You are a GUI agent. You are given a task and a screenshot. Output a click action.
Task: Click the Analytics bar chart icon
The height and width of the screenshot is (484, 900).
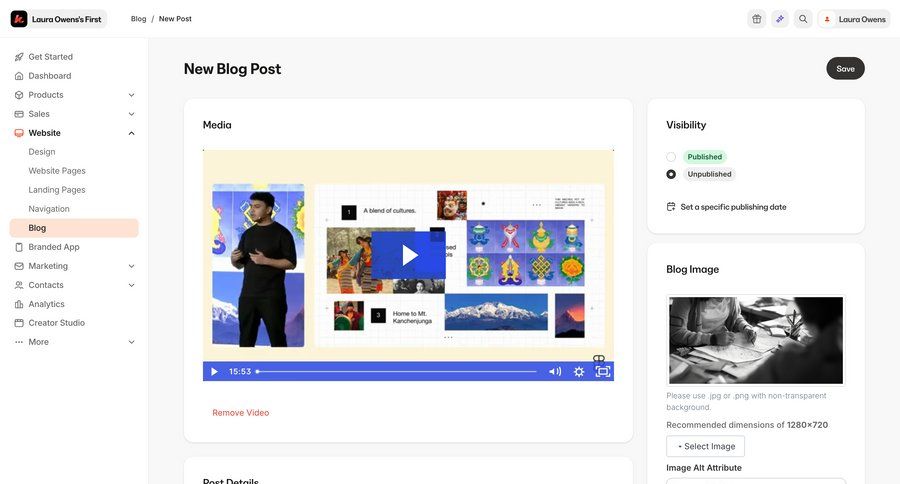point(19,304)
